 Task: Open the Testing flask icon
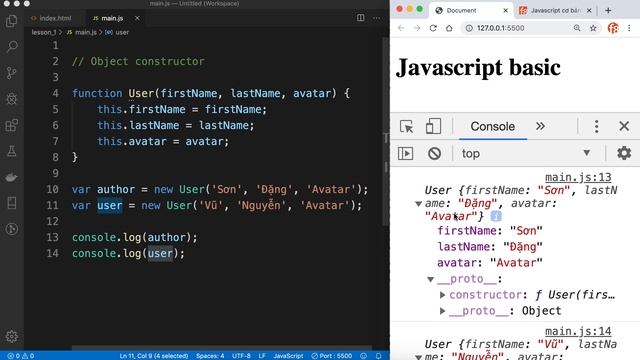(x=11, y=151)
